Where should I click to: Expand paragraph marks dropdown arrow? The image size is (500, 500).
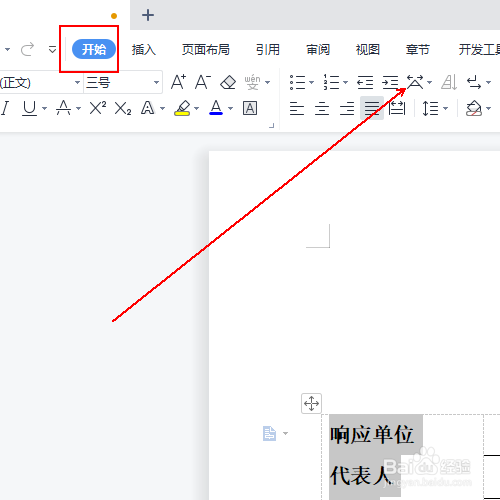(x=488, y=82)
